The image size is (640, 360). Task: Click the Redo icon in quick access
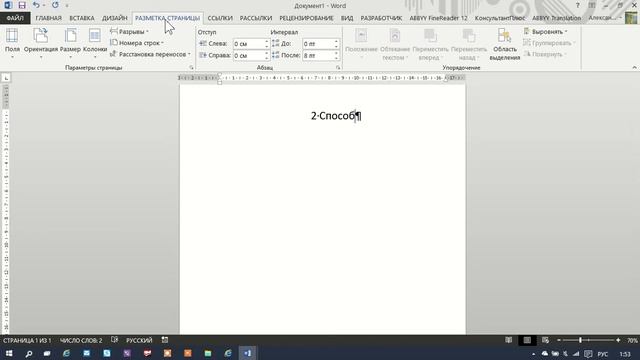(55, 5)
